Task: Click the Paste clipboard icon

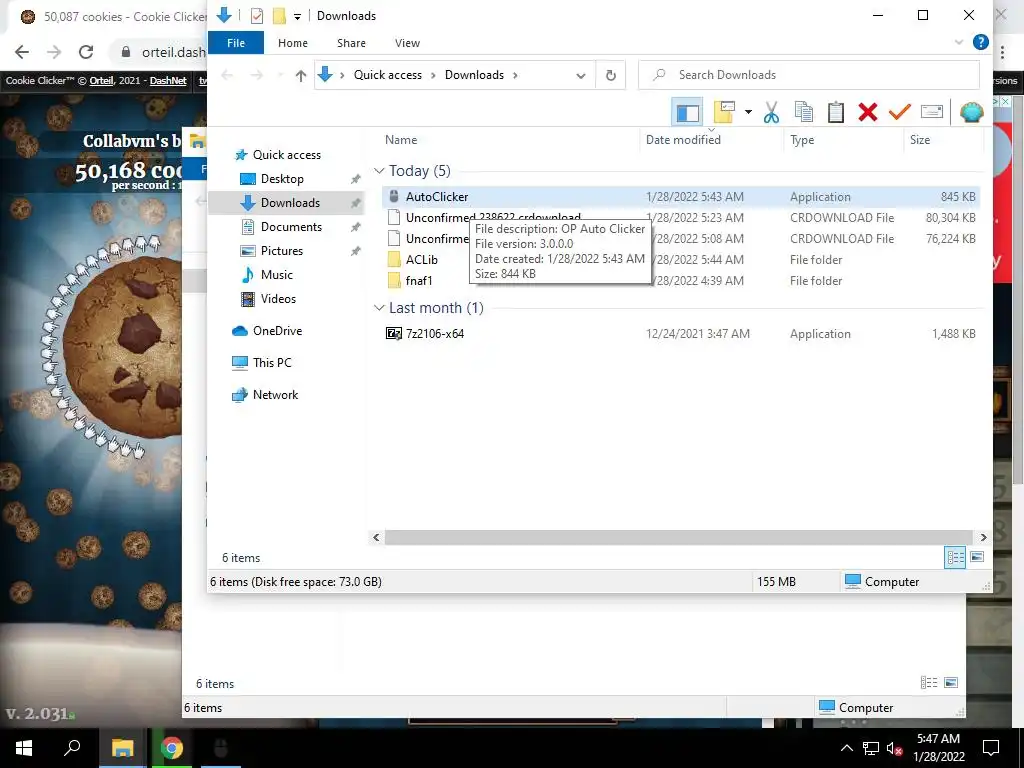Action: point(836,112)
